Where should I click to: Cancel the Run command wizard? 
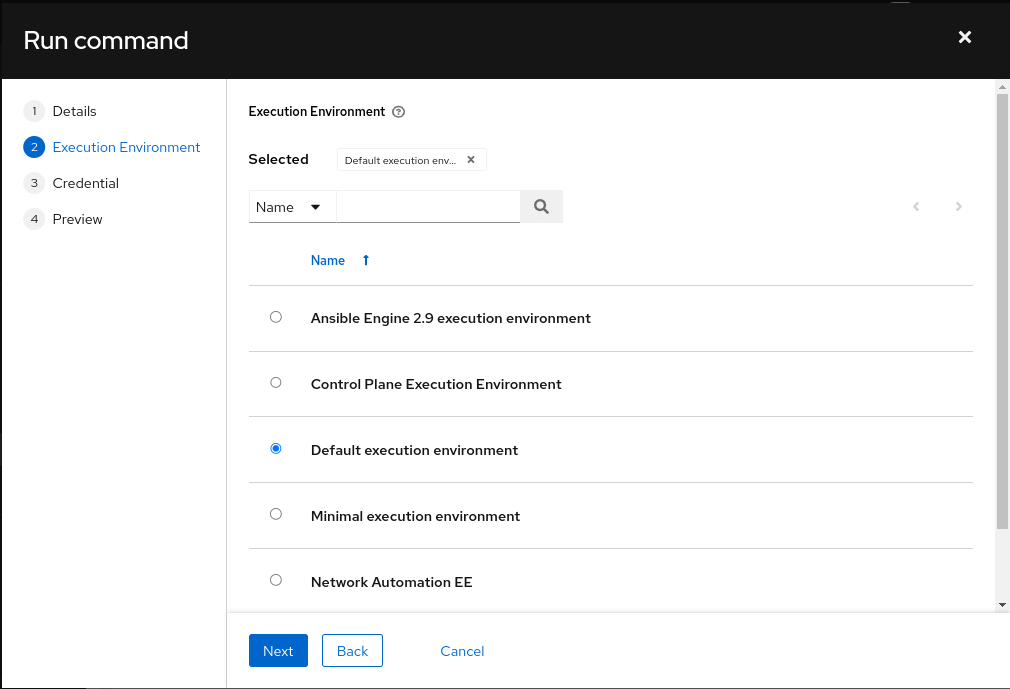pos(462,650)
